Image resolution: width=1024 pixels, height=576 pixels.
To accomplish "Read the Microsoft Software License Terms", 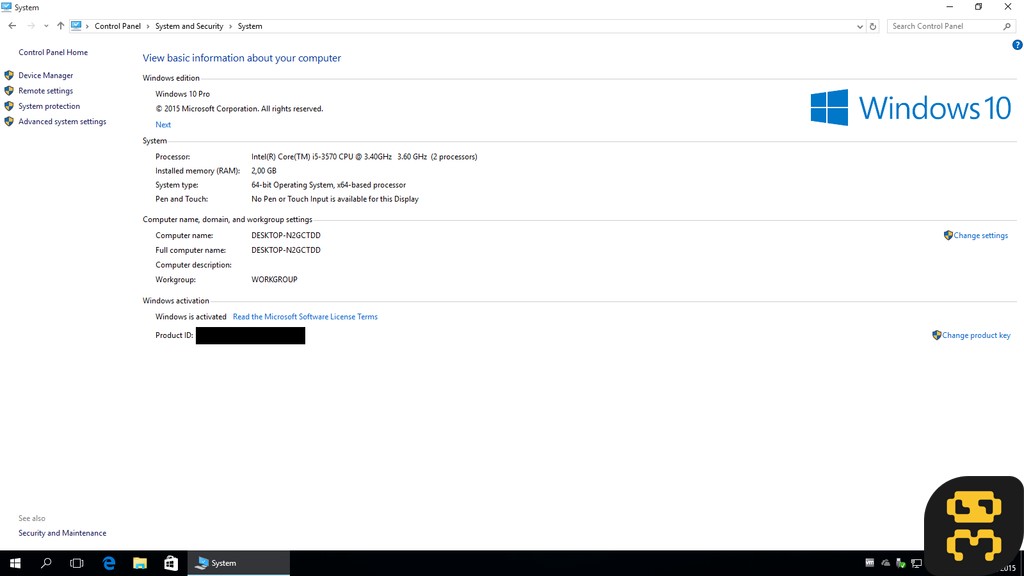I will coord(305,317).
